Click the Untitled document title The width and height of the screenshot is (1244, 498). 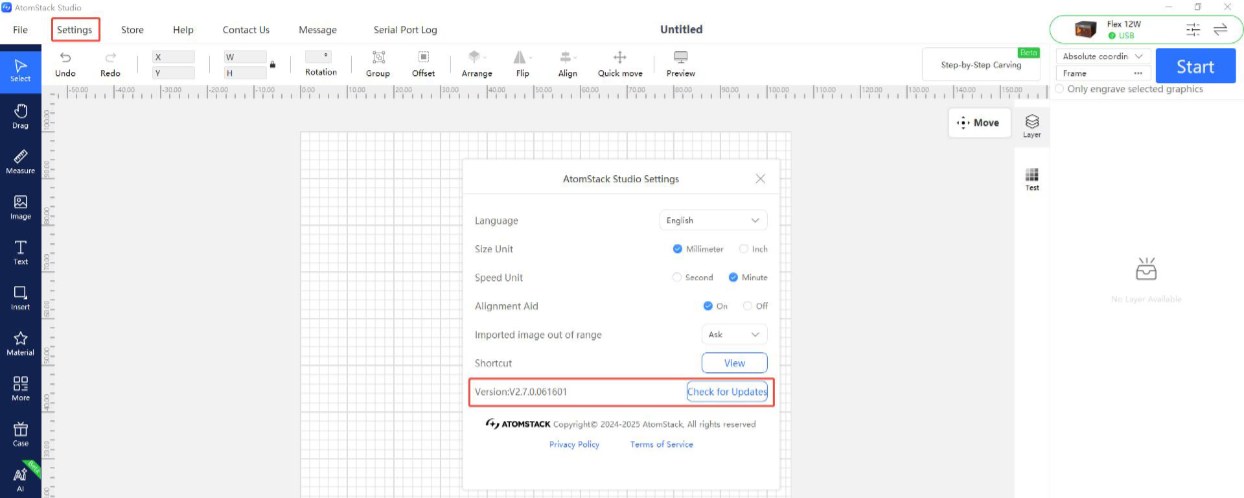pos(681,30)
